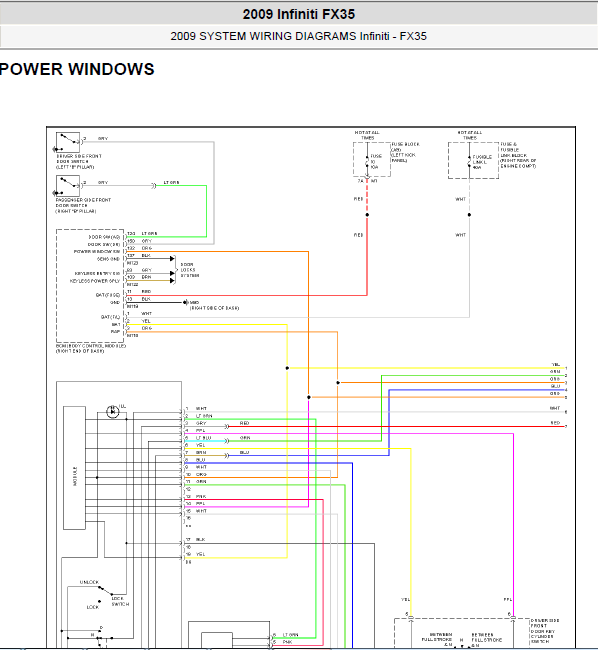Click the "PASSENGER SIDE FRONT DOOR SWITCH" label

coord(83,206)
